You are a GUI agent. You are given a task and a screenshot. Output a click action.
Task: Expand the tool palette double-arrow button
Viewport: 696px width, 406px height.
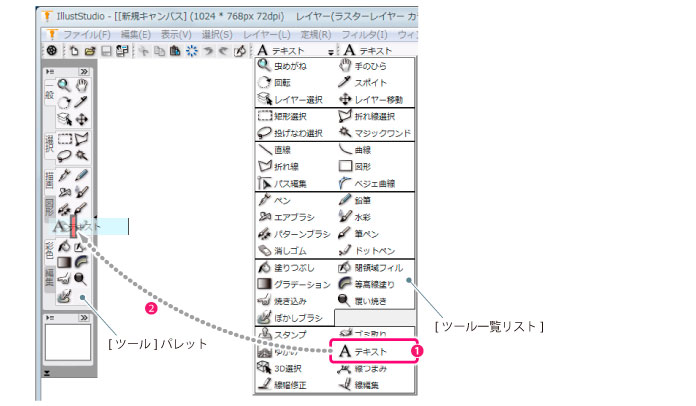pos(84,73)
